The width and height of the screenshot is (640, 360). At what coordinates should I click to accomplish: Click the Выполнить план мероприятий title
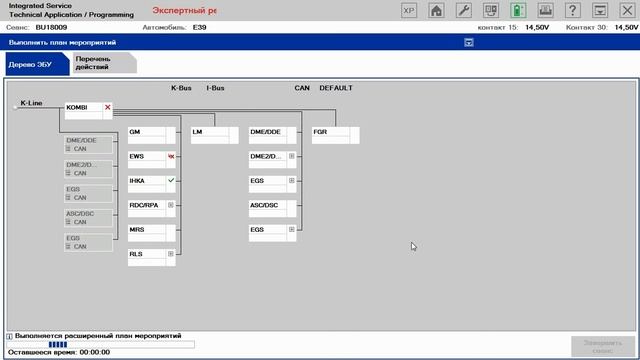[62, 42]
